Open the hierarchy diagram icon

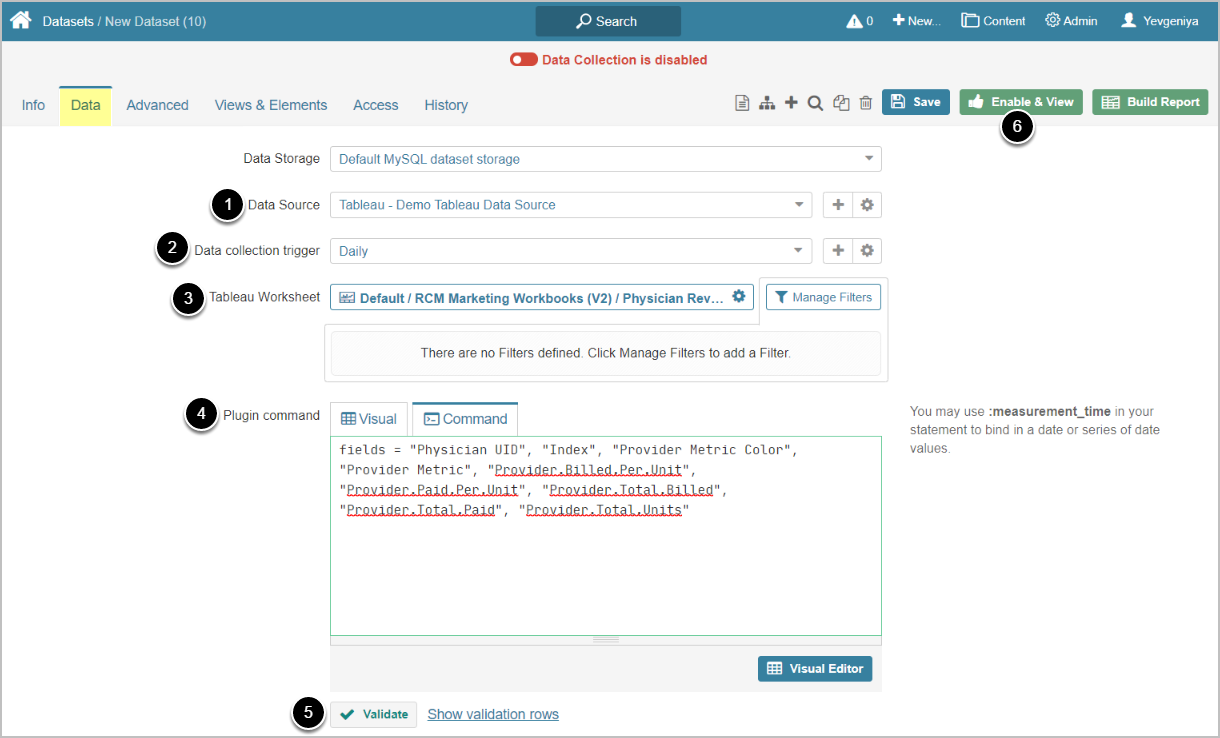point(767,102)
